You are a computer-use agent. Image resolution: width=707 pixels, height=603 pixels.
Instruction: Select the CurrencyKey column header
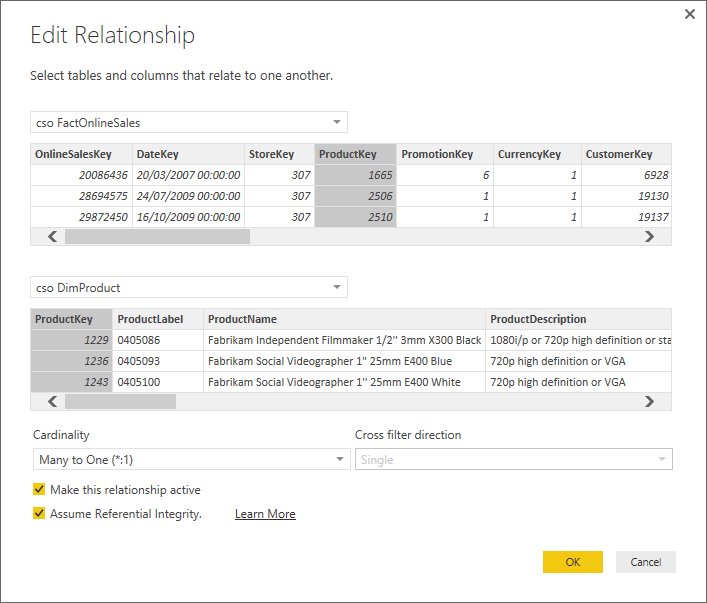tap(537, 154)
